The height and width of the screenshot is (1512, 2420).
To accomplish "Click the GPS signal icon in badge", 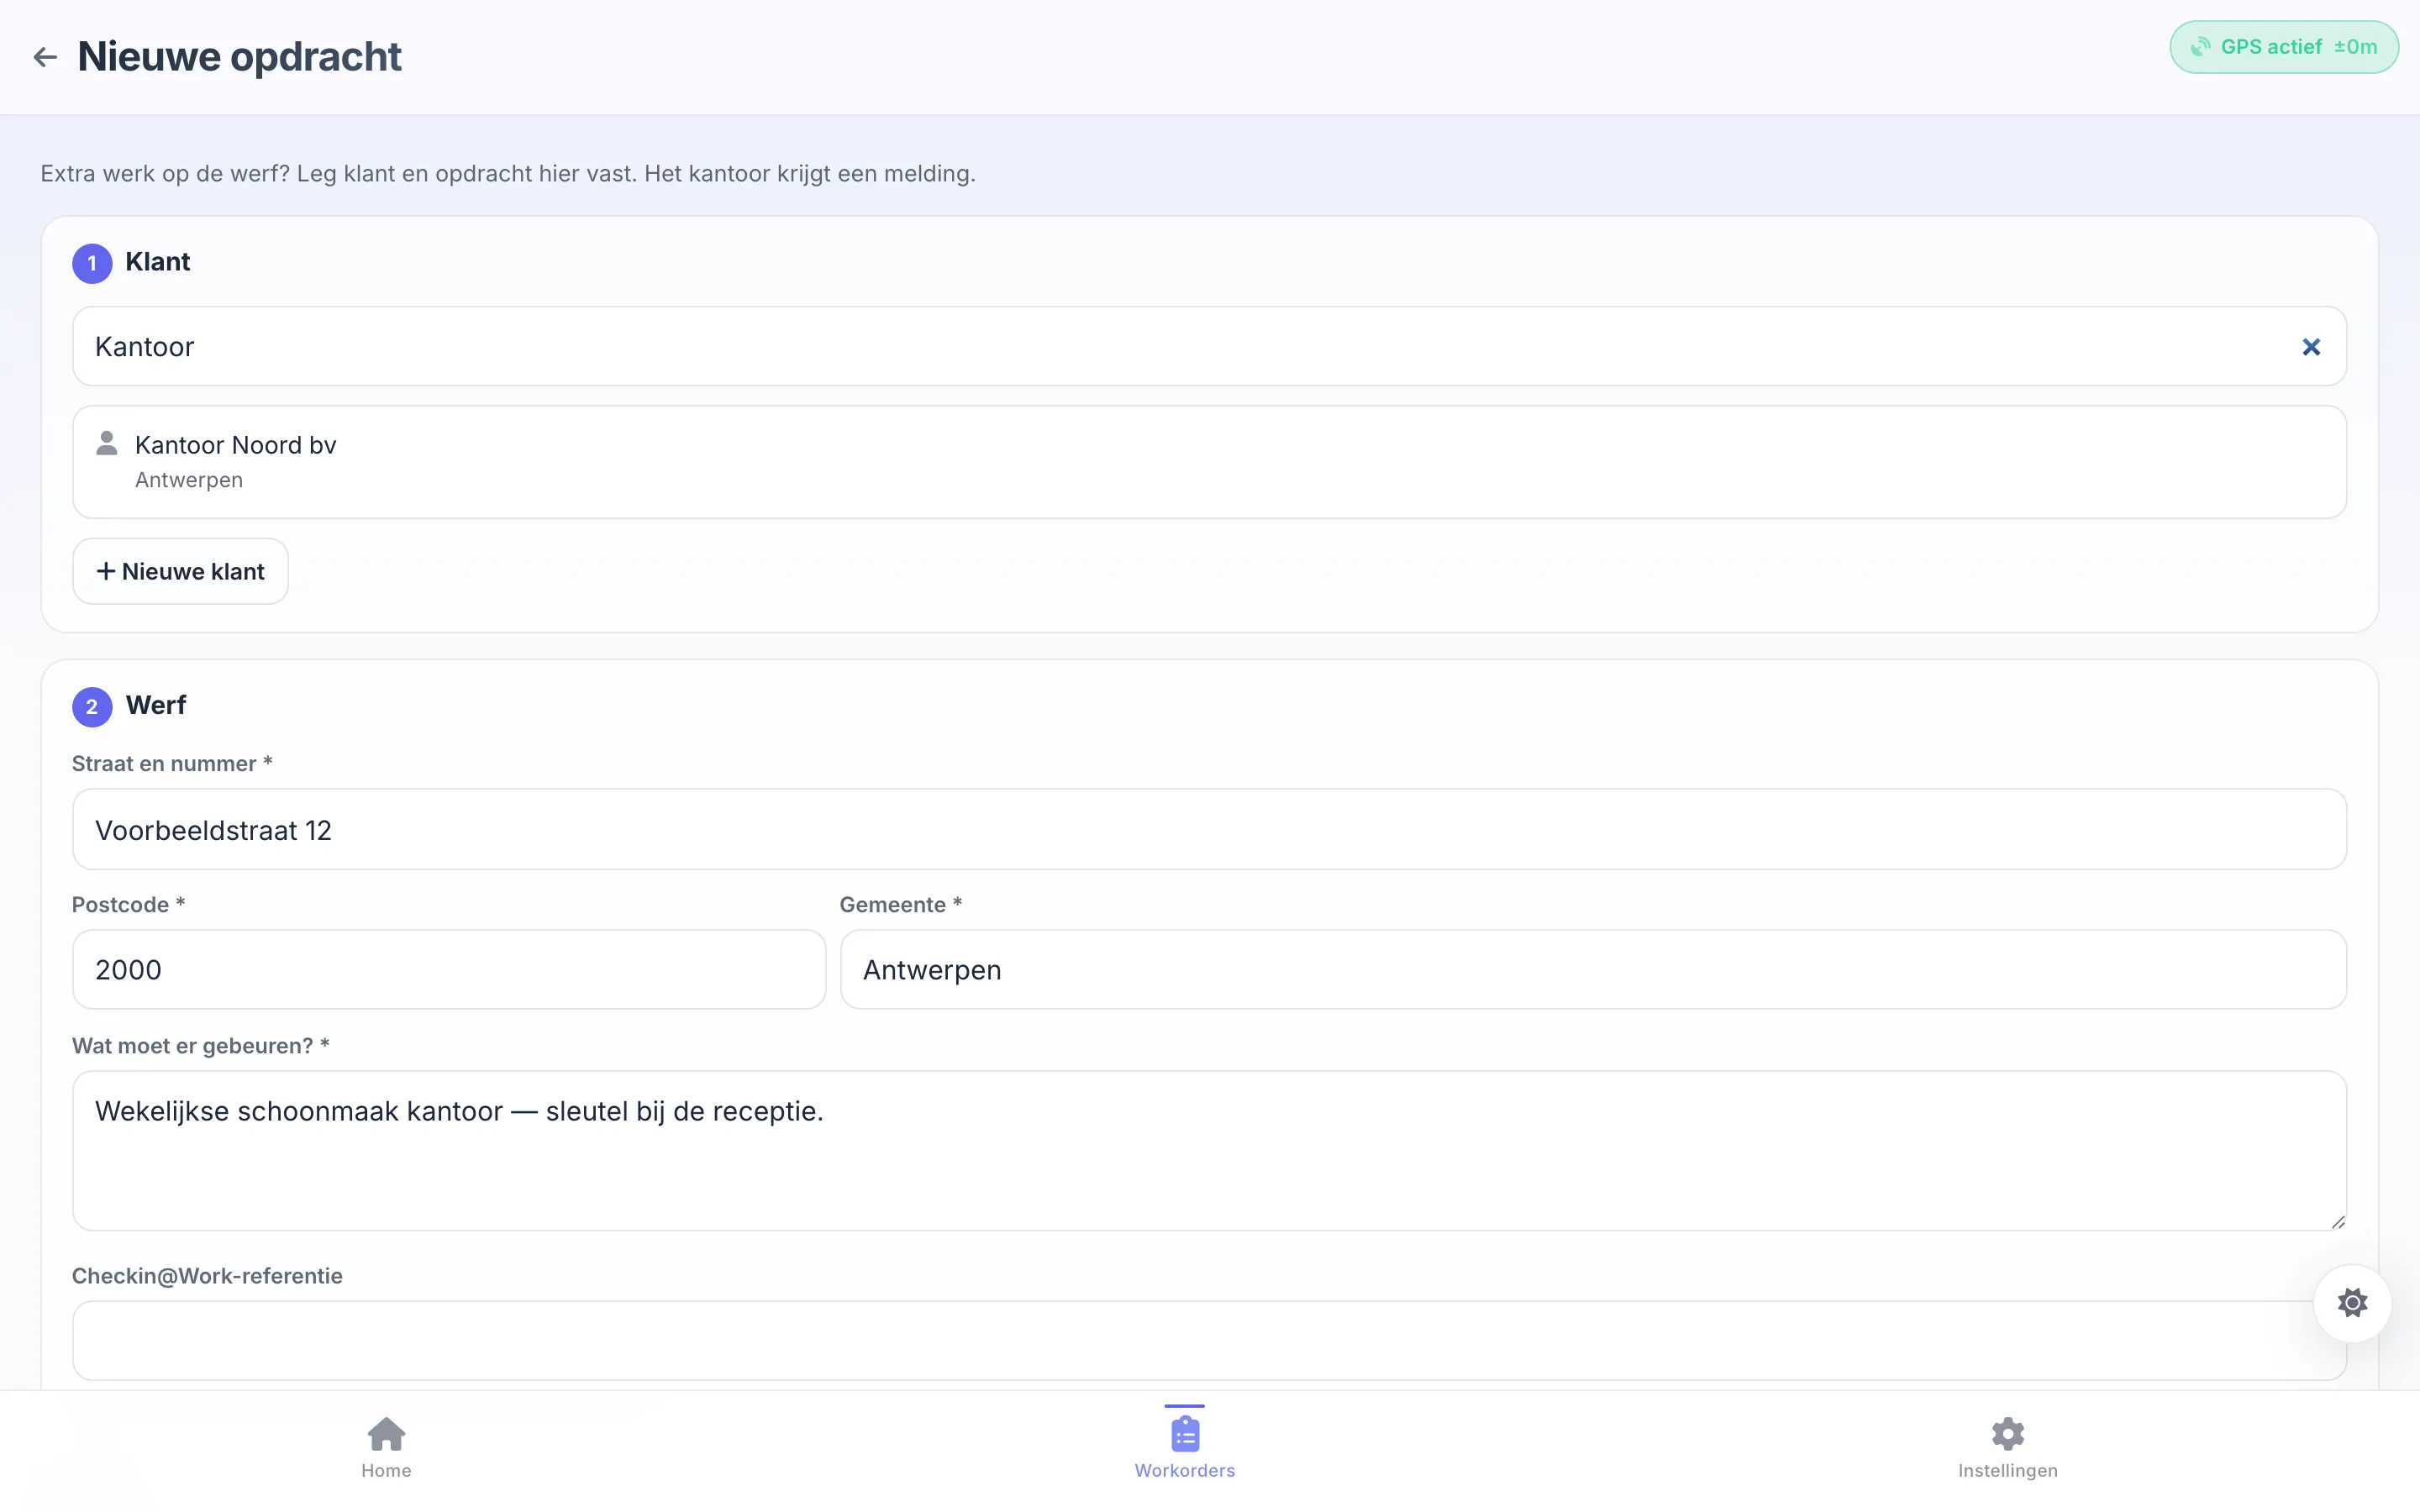I will coord(2200,47).
